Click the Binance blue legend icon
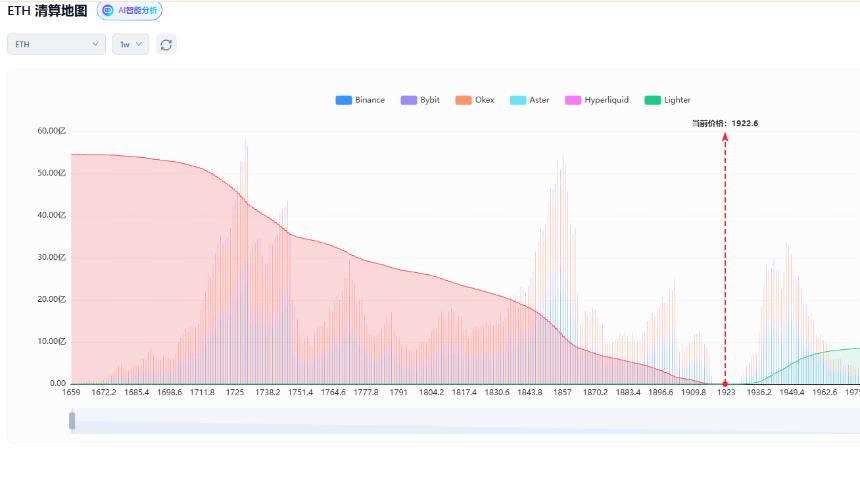The image size is (860, 484). tap(343, 100)
